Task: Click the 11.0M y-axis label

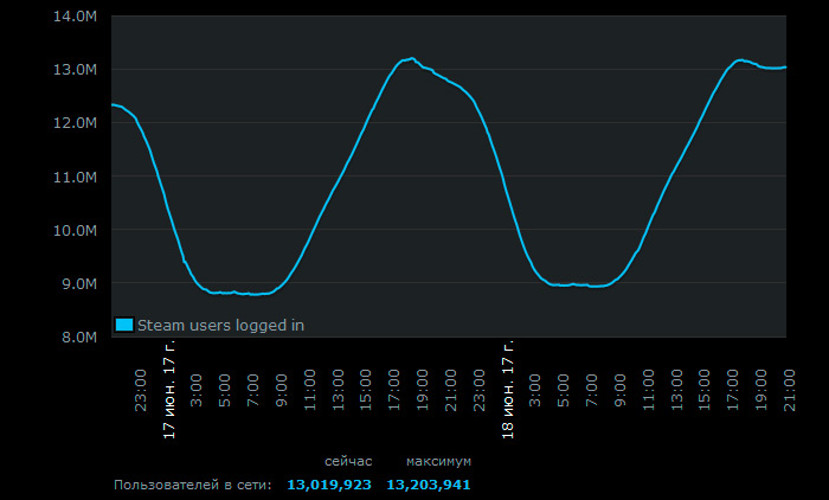Action: tap(75, 177)
